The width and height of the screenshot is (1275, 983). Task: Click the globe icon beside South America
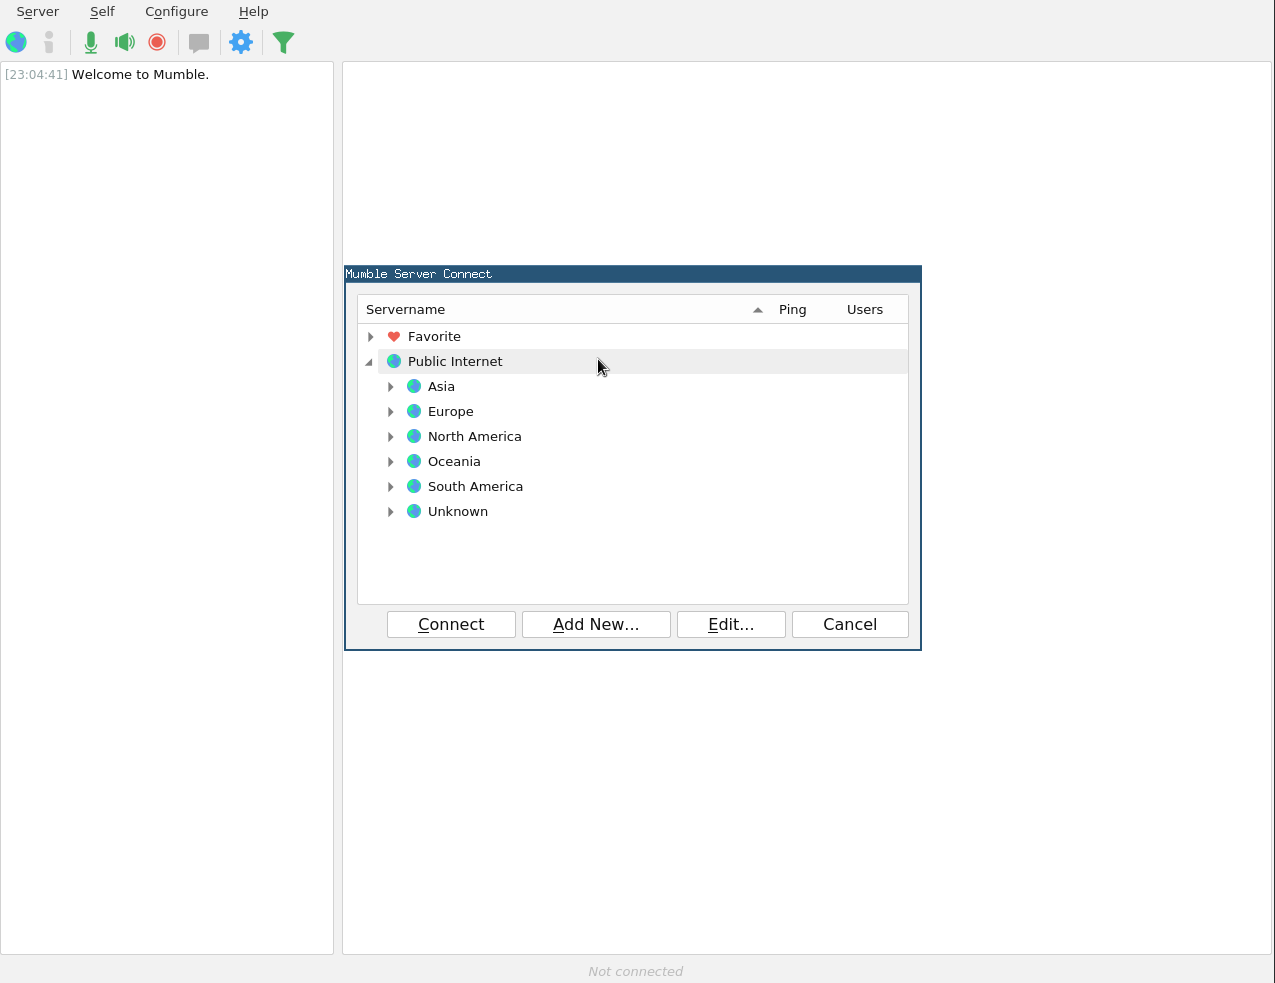coord(414,486)
